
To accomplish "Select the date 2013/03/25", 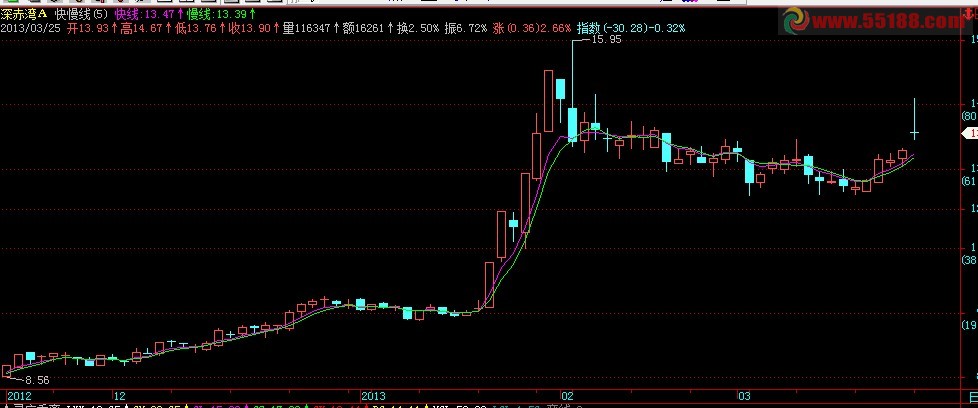I will 30,28.
